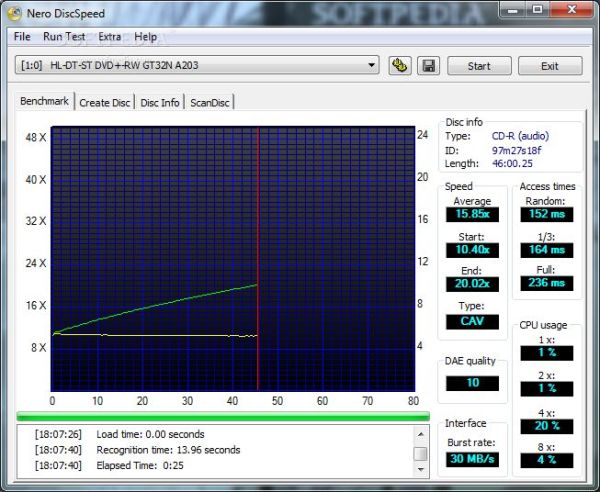Click the red vertical marker in graph

(x=258, y=259)
